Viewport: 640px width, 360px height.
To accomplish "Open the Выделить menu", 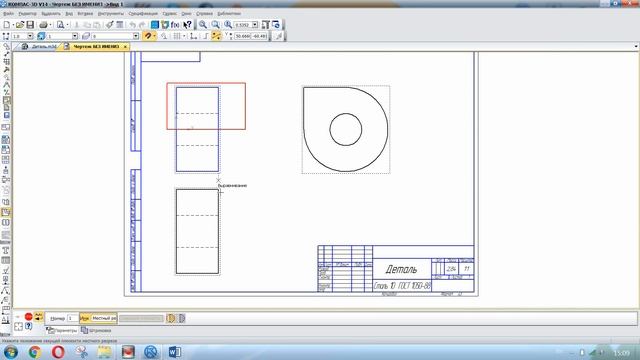I will point(51,13).
